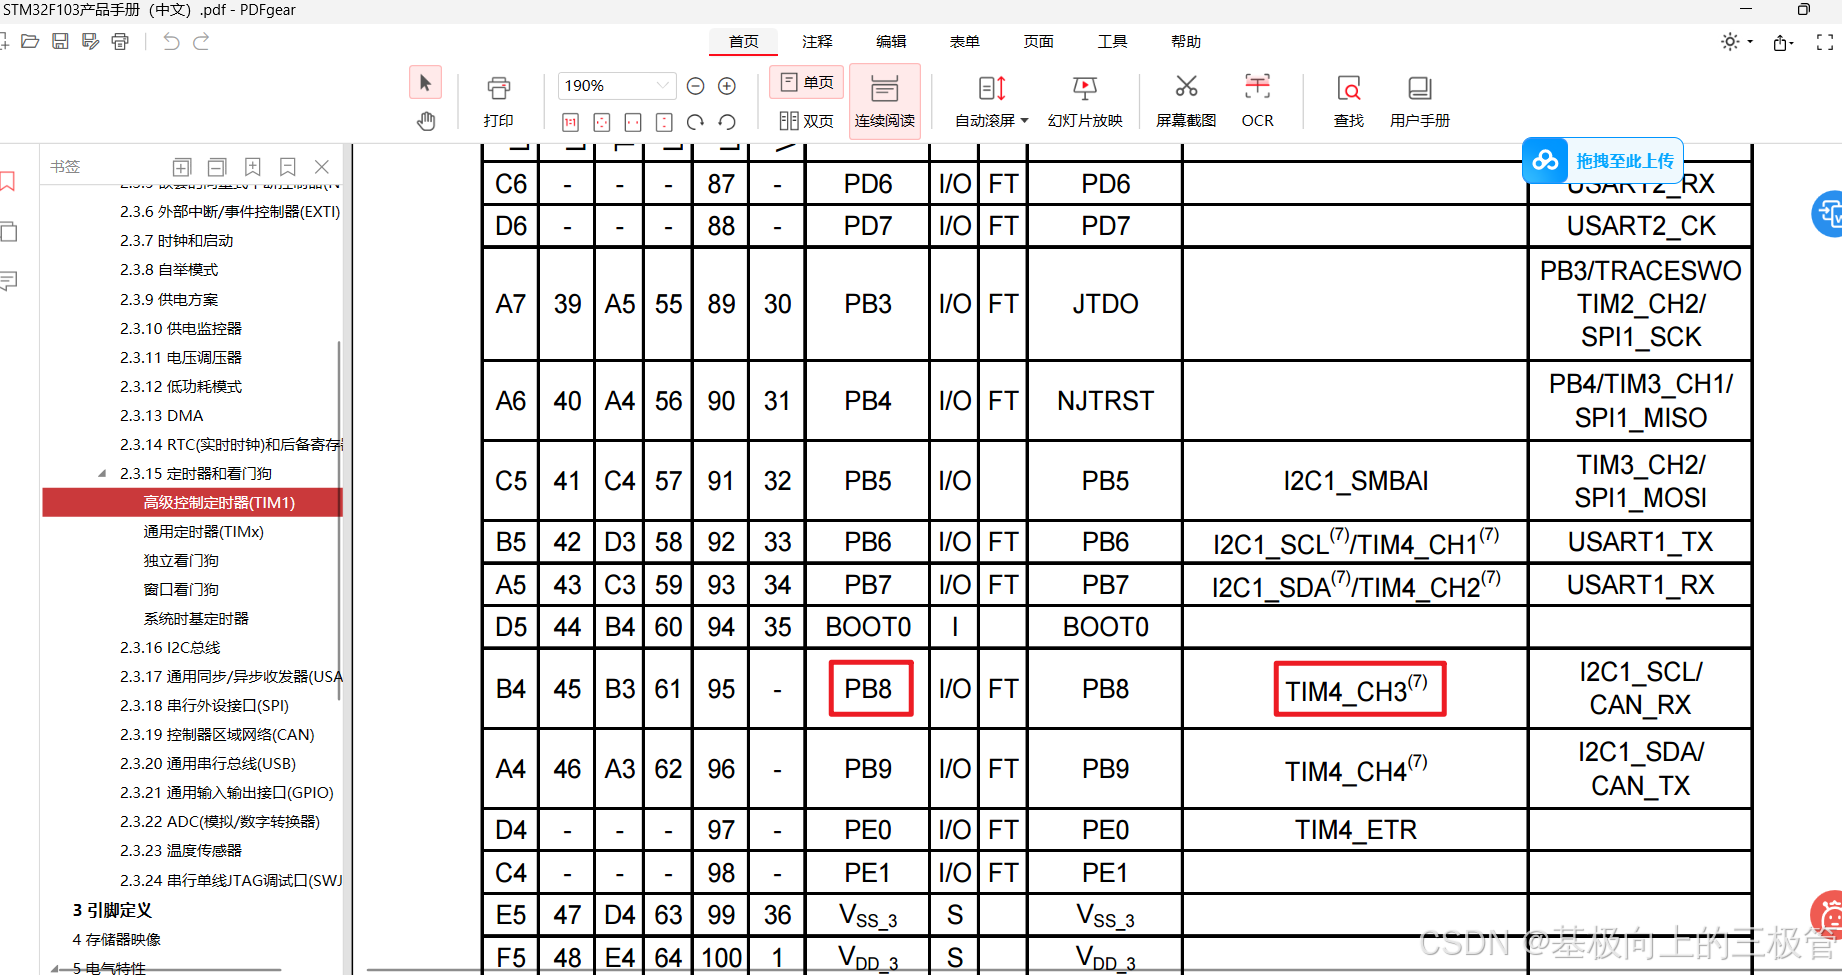Image resolution: width=1842 pixels, height=975 pixels.
Task: Click the fit width icon
Action: pos(633,122)
